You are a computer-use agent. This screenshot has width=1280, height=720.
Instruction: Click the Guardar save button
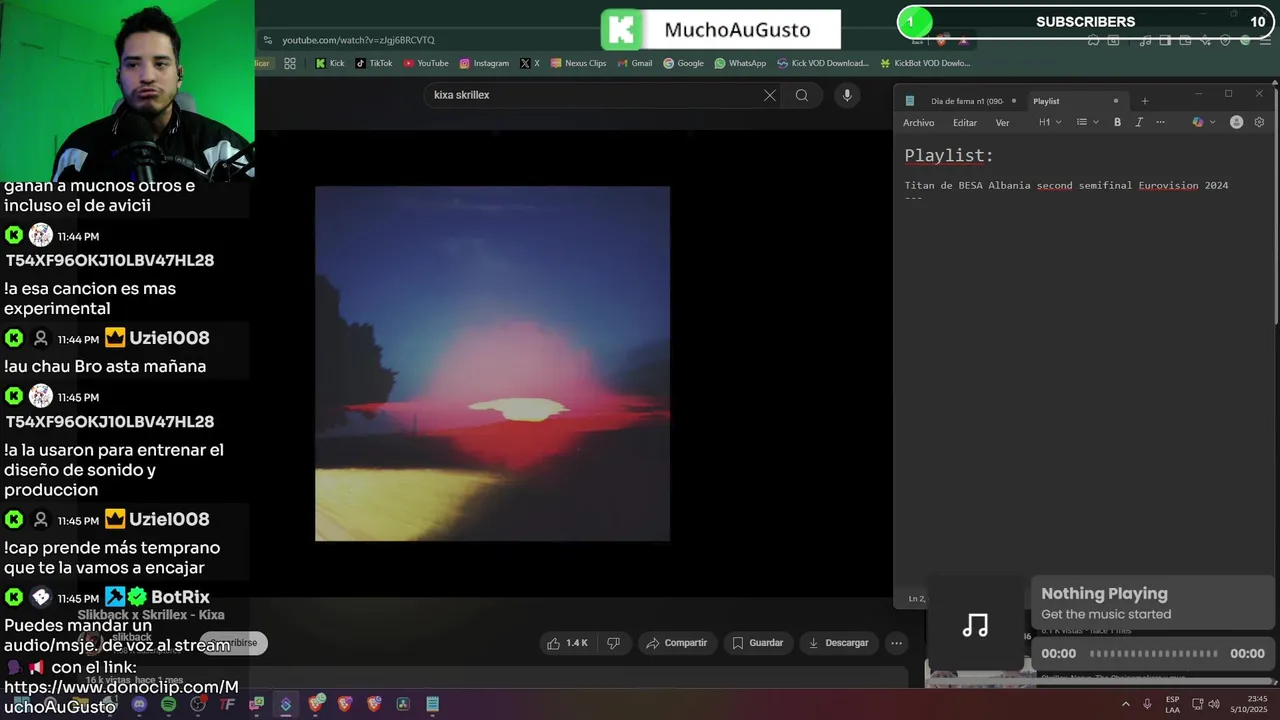tap(757, 643)
